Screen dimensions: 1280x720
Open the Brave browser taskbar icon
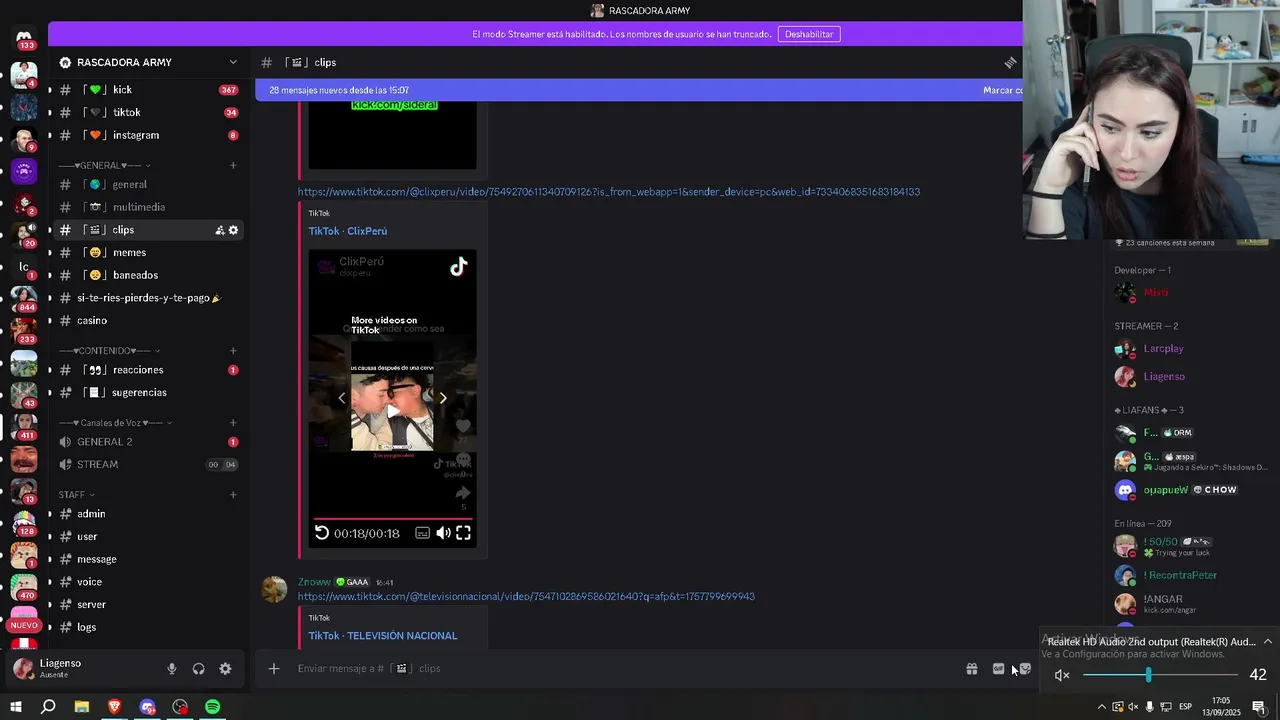click(x=115, y=707)
